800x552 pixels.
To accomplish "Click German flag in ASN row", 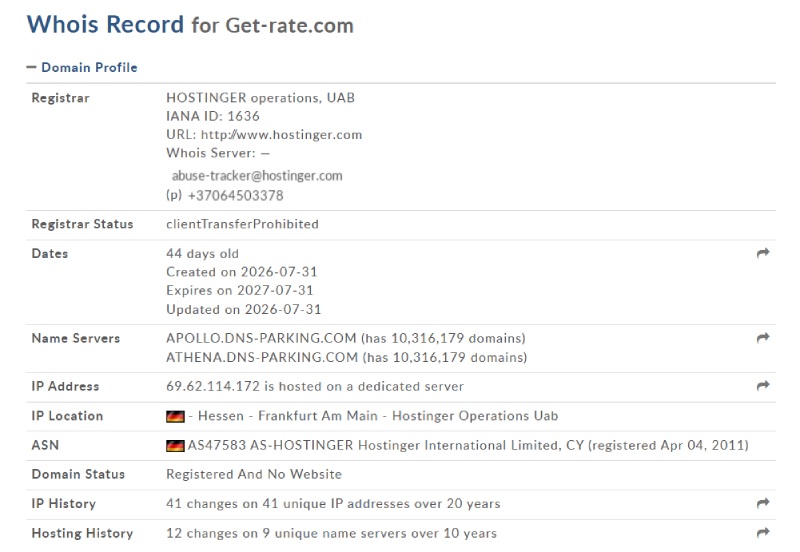I will pyautogui.click(x=175, y=446).
